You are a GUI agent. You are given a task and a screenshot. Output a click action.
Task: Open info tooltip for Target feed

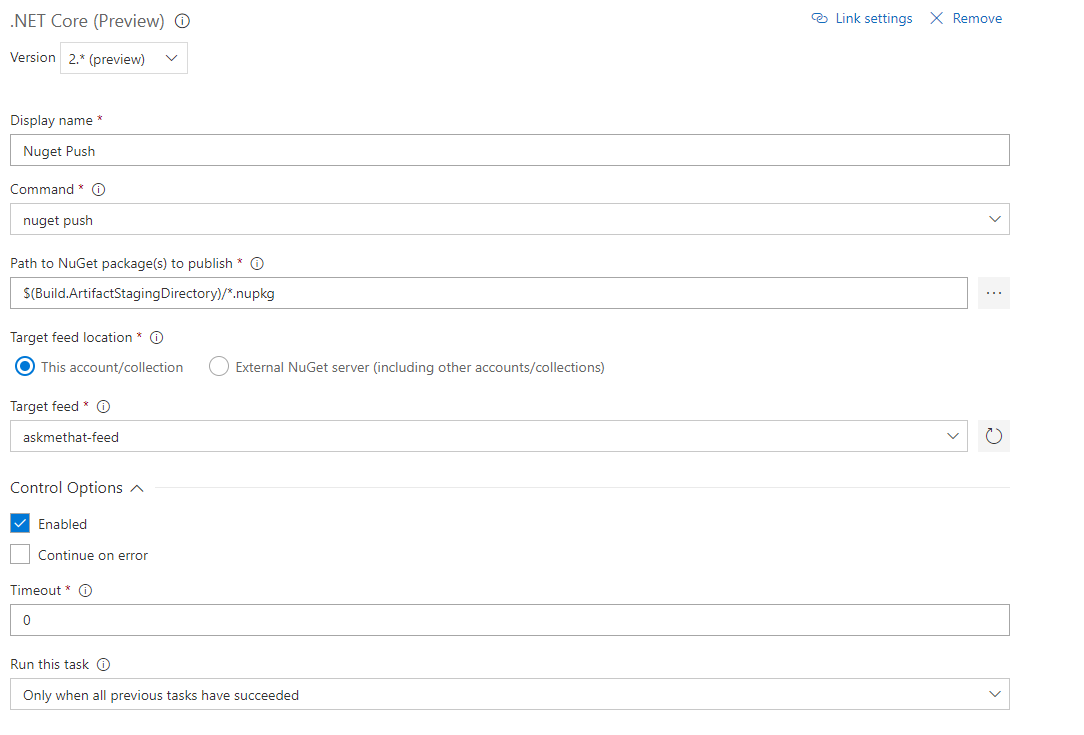click(104, 407)
